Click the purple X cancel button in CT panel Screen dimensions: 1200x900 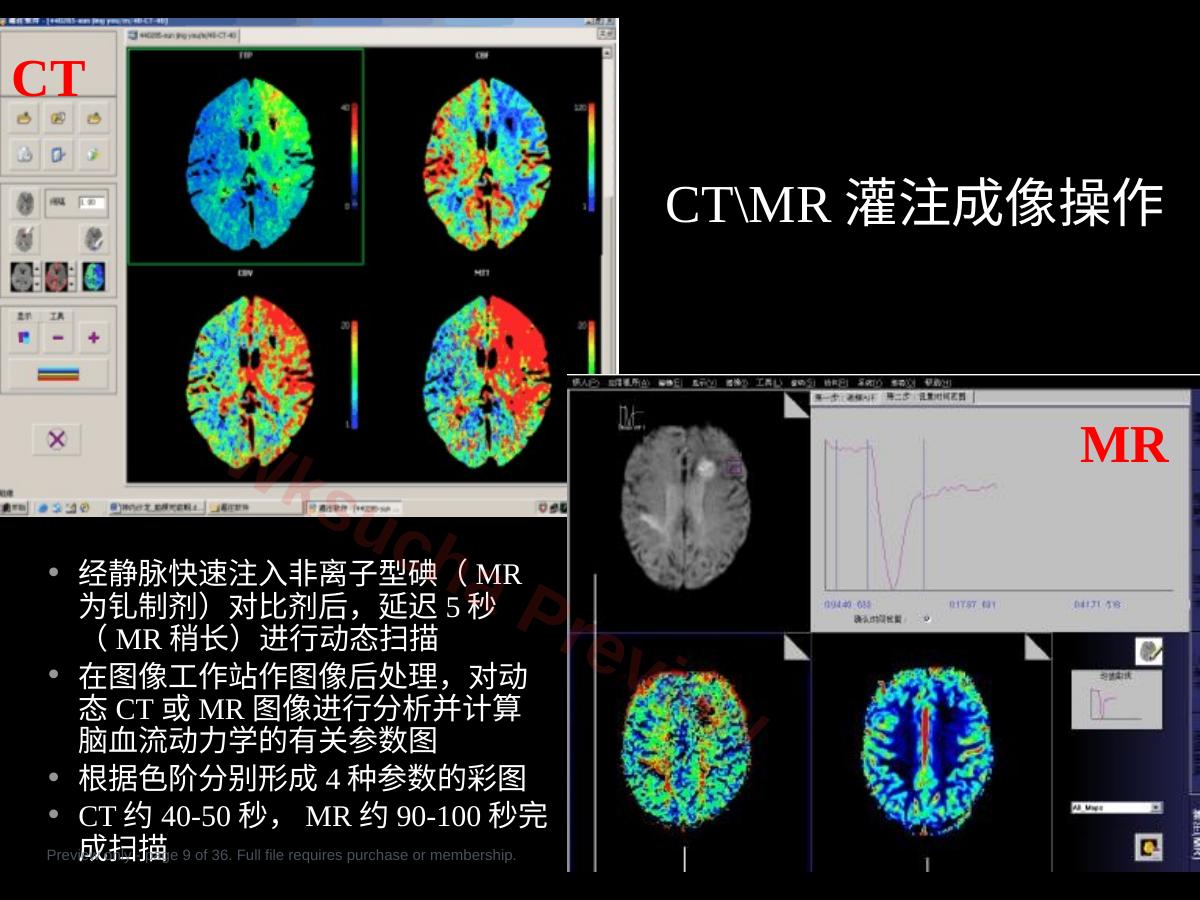pos(57,439)
